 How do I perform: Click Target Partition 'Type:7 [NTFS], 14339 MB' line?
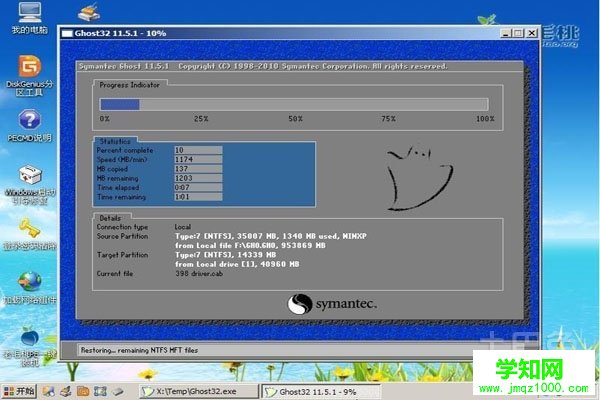225,255
